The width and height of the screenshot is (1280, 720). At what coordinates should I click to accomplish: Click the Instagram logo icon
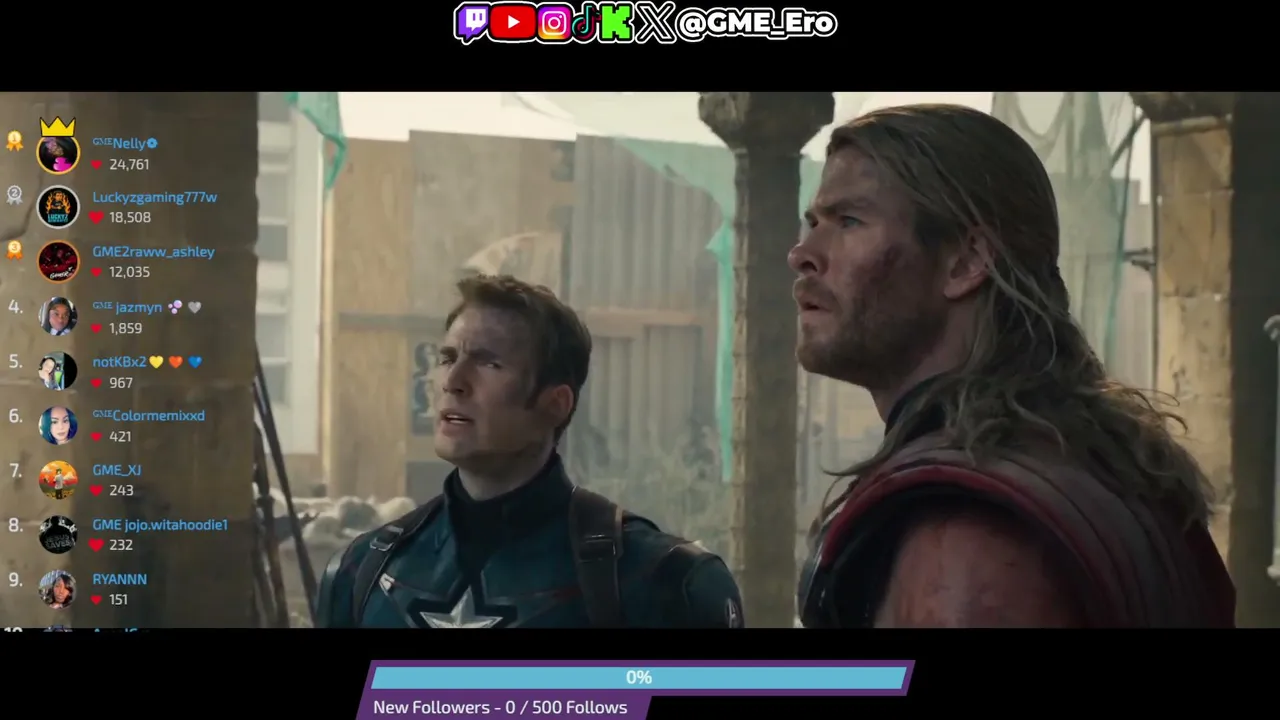(553, 23)
